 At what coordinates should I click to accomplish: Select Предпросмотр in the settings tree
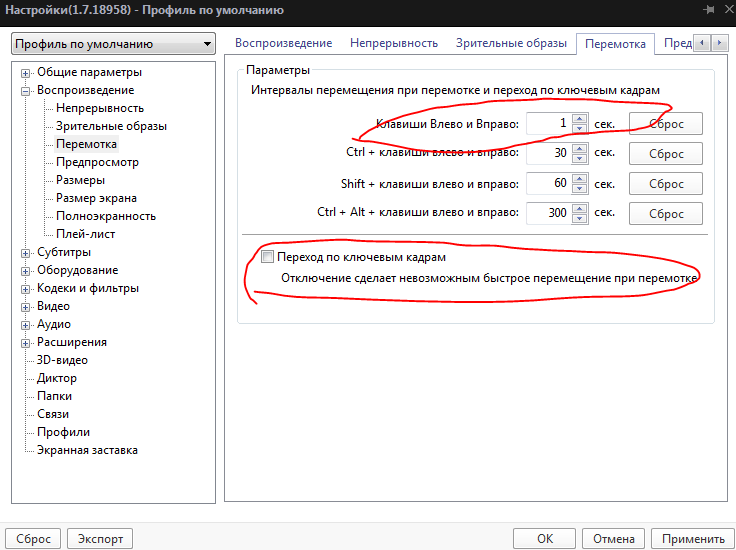(x=97, y=162)
